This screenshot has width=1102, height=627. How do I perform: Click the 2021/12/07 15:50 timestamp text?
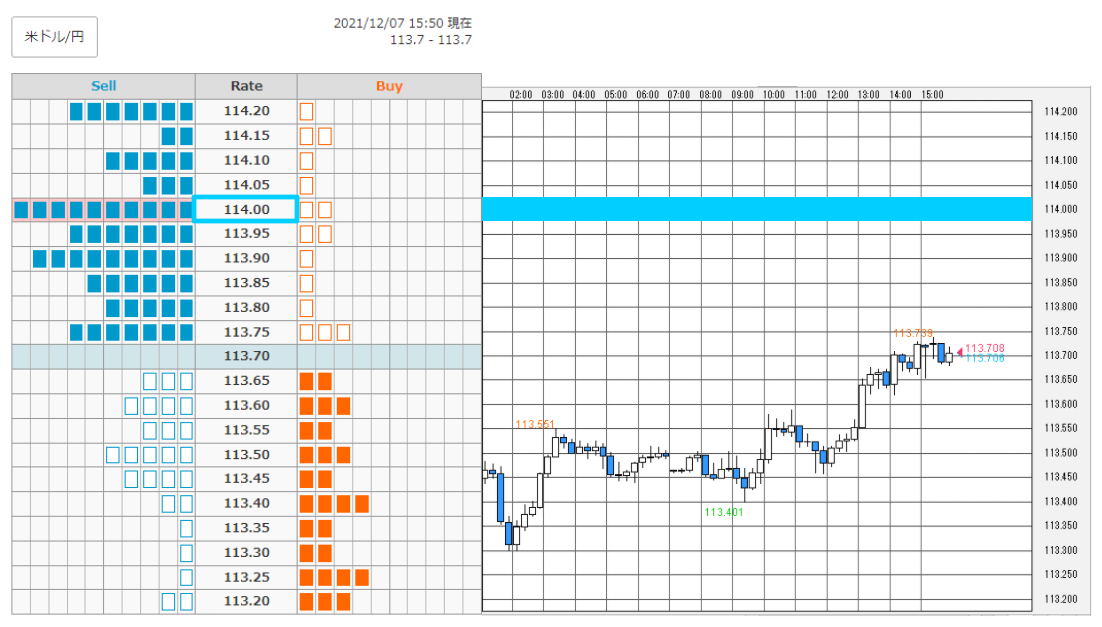[403, 23]
